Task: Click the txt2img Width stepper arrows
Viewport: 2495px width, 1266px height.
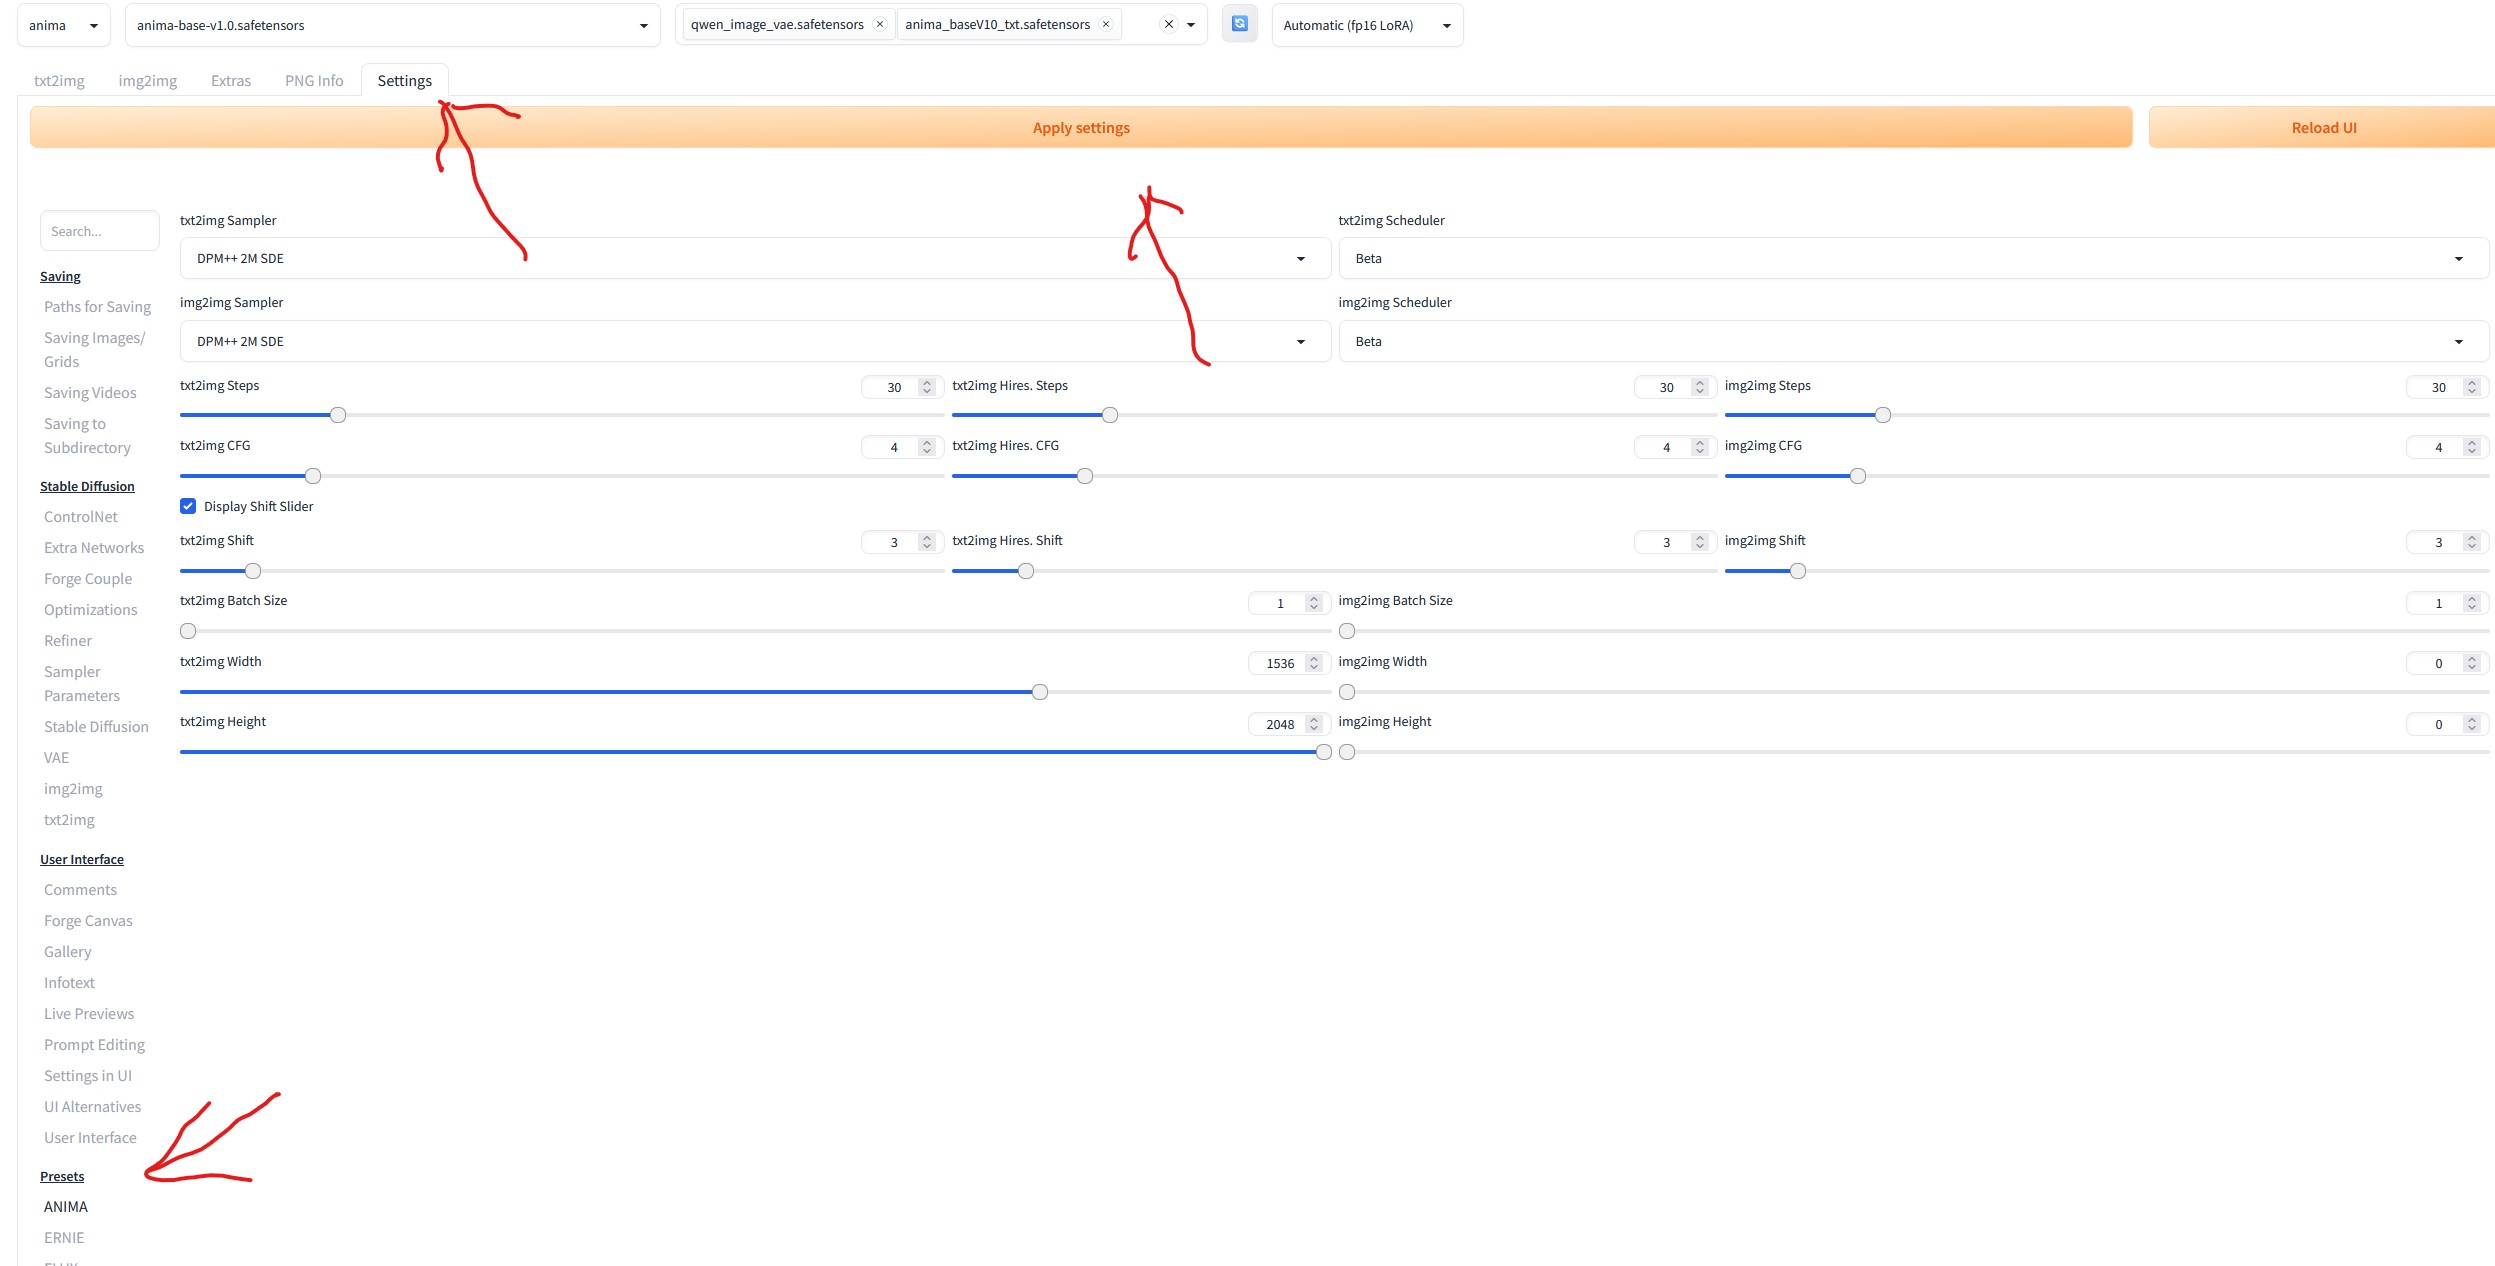Action: tap(1314, 663)
